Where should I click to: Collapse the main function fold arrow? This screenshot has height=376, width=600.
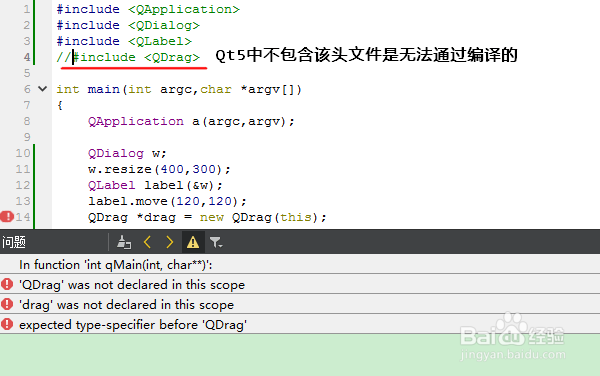coord(42,89)
